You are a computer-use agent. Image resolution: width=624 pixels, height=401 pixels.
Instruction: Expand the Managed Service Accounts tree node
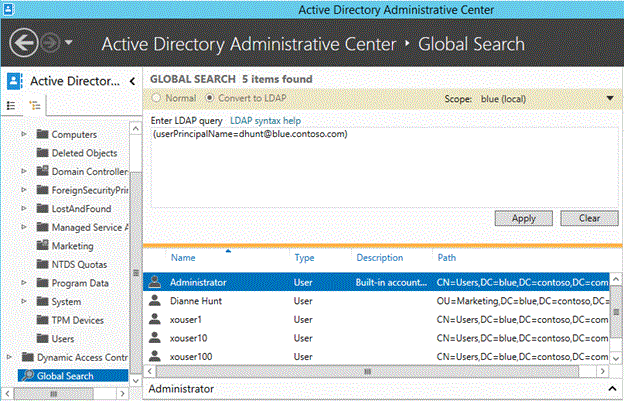[24, 227]
